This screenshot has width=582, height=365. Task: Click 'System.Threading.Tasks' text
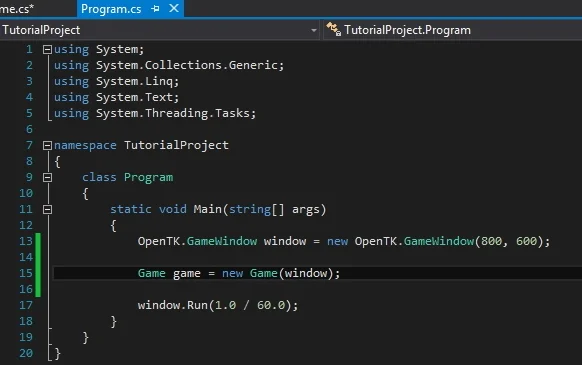click(173, 113)
